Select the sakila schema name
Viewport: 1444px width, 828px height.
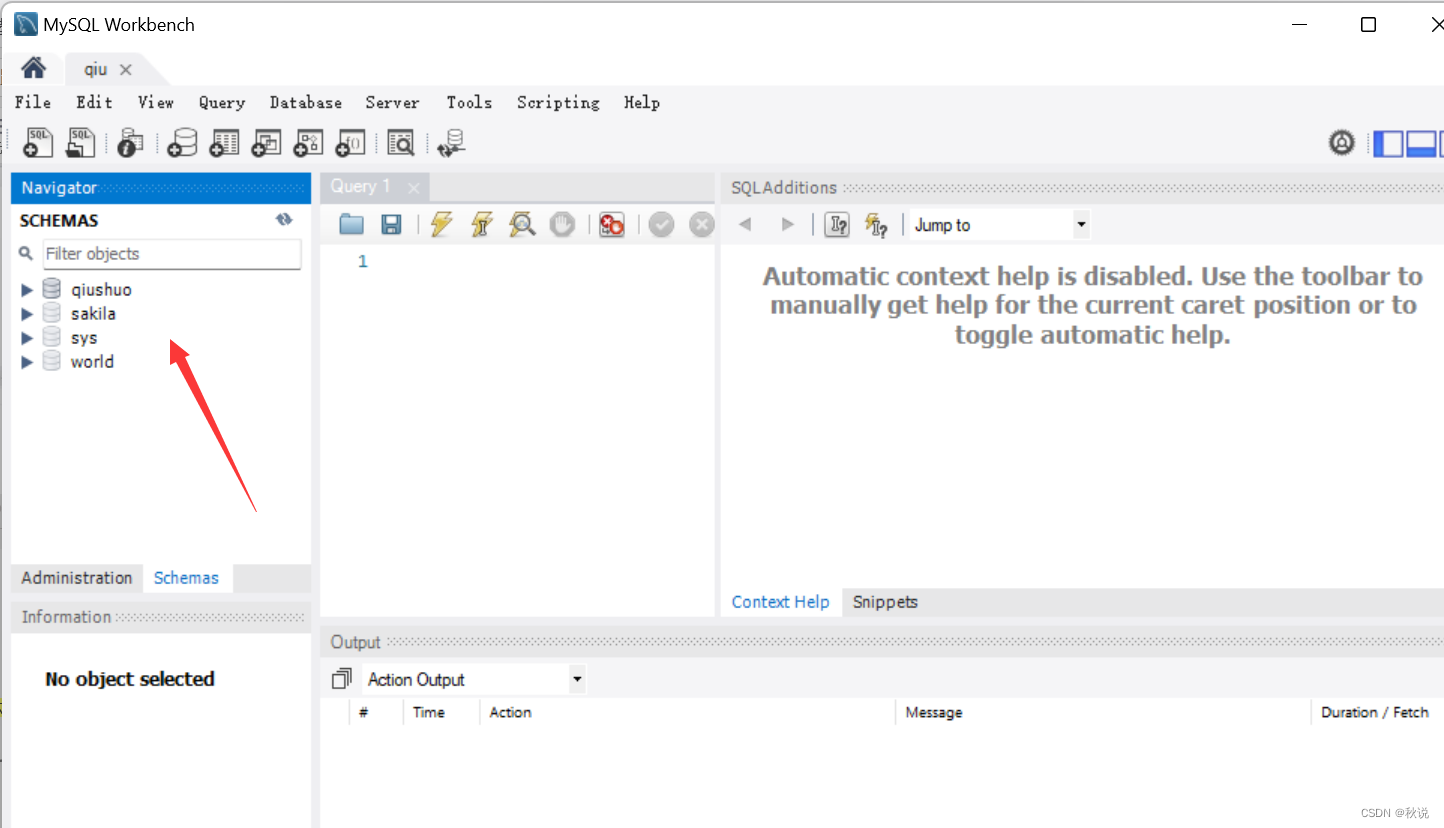tap(93, 314)
